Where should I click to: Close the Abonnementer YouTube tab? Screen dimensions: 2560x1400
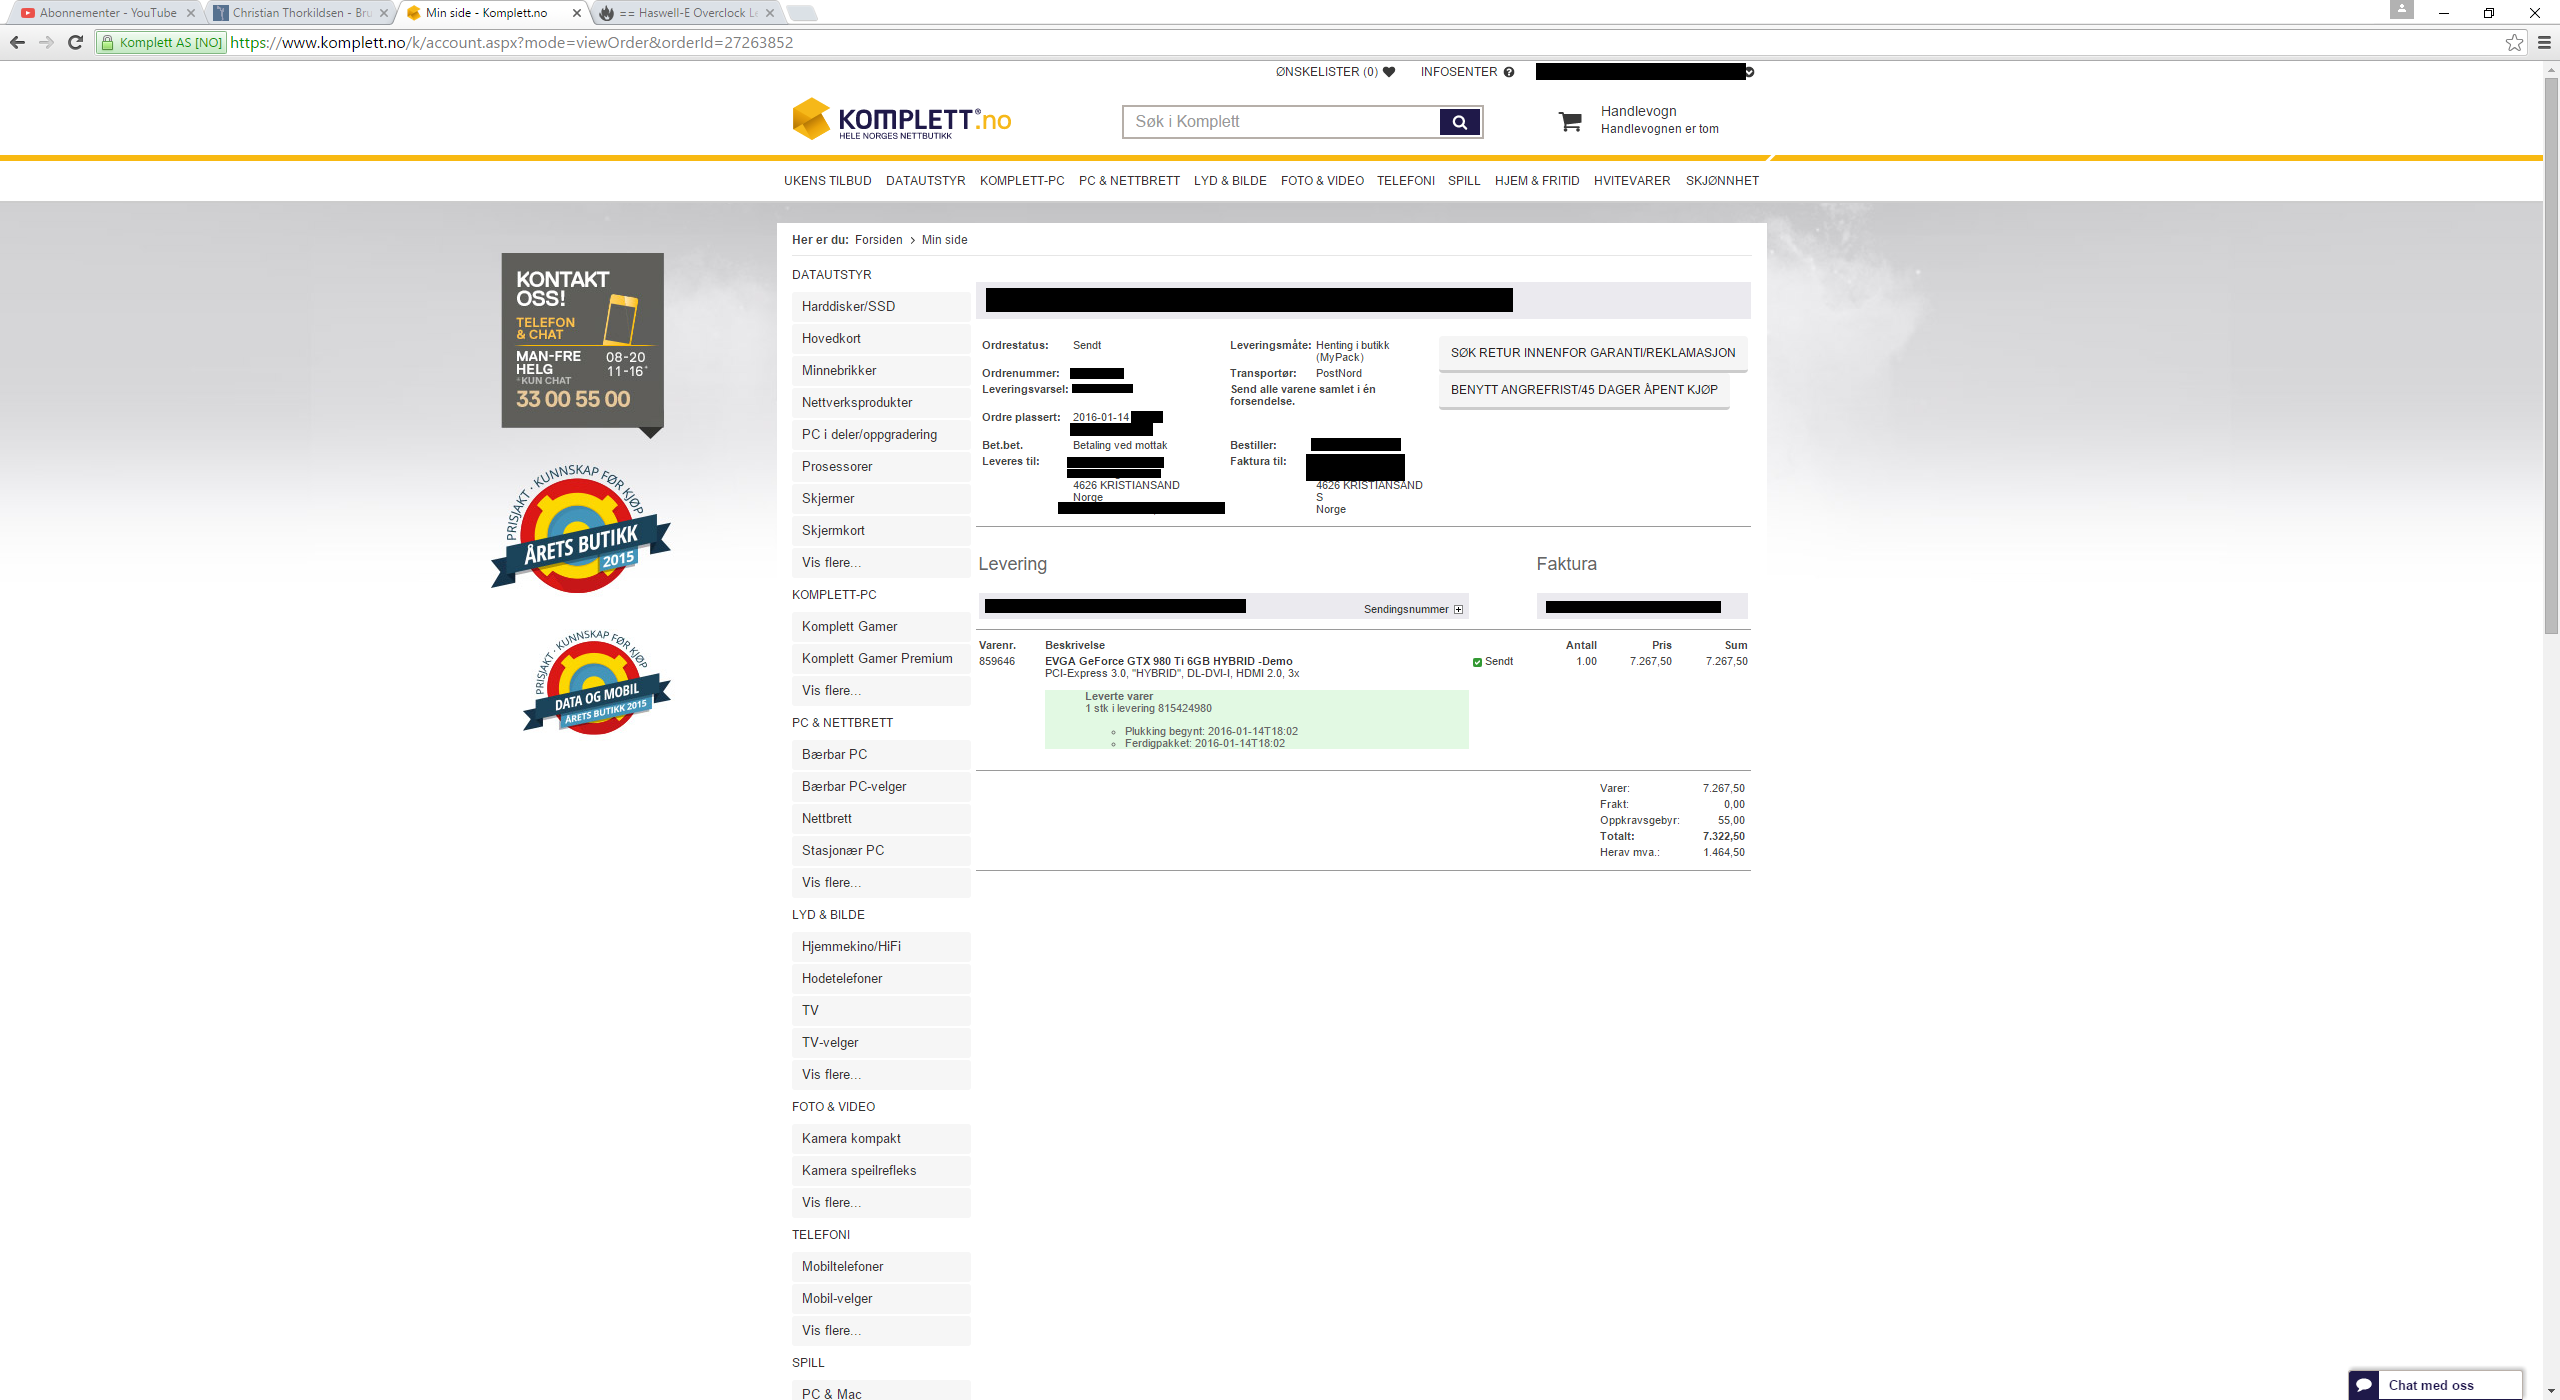(x=191, y=13)
